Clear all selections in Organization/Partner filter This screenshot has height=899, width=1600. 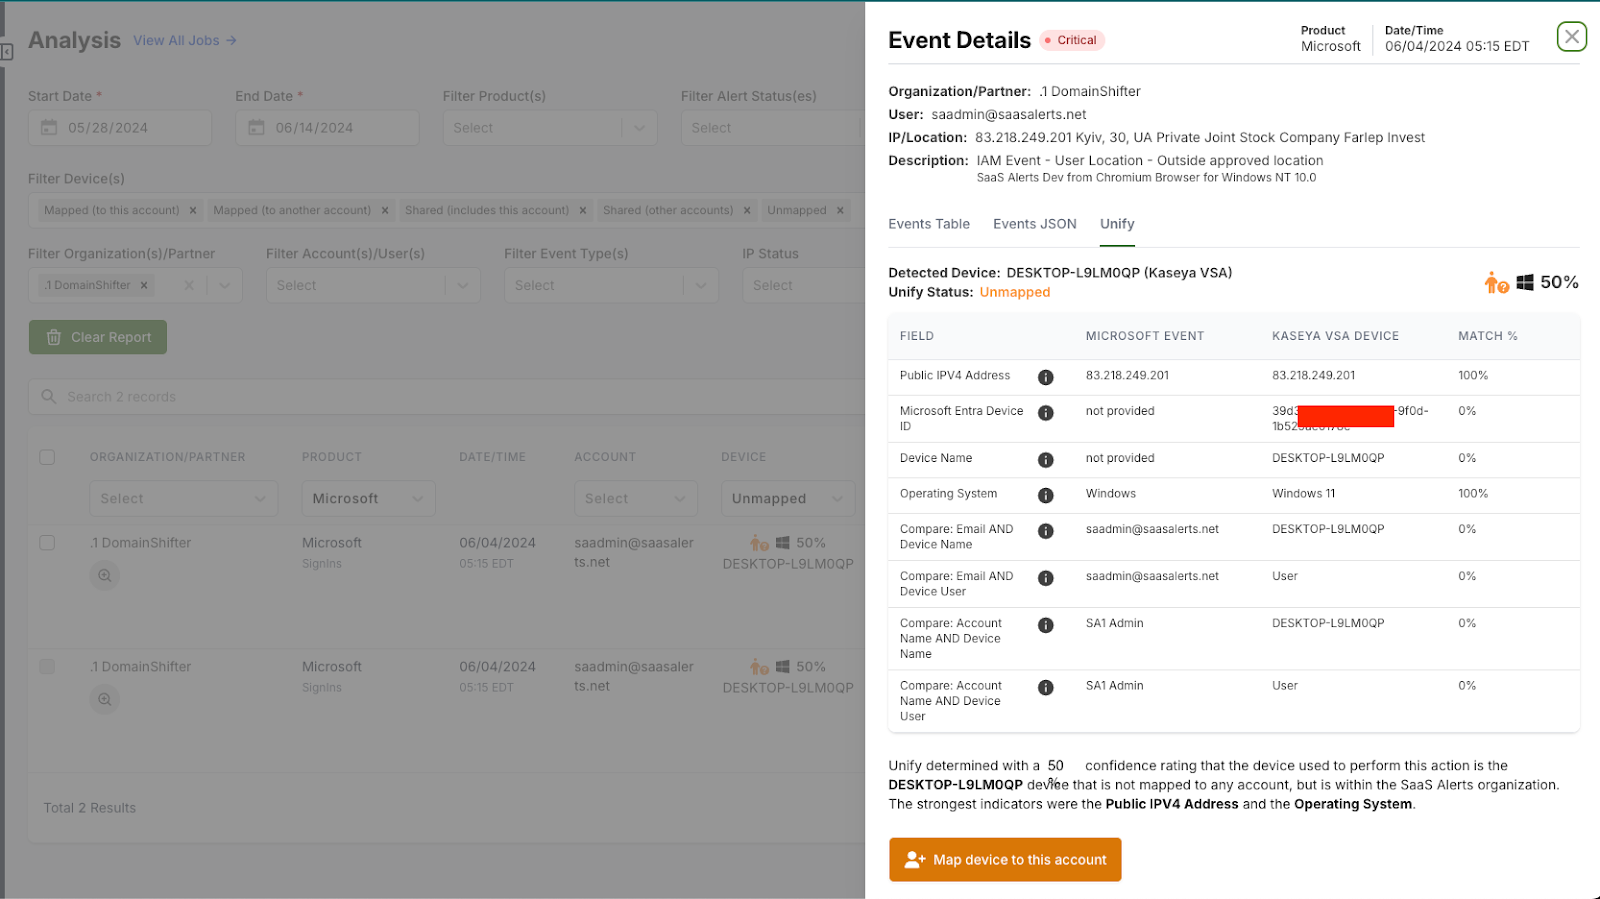coord(189,285)
